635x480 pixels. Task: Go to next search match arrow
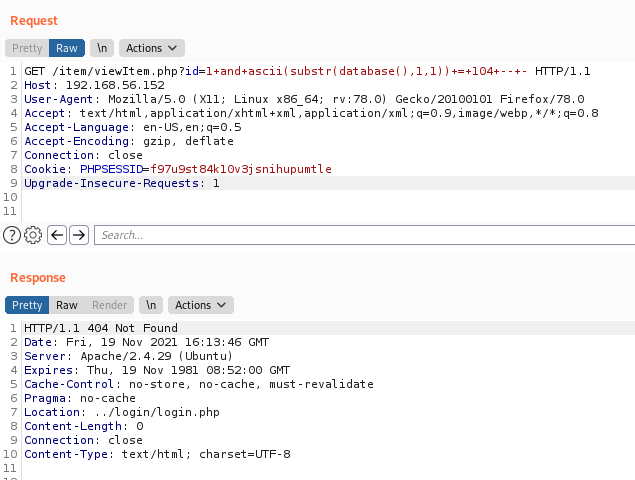79,235
